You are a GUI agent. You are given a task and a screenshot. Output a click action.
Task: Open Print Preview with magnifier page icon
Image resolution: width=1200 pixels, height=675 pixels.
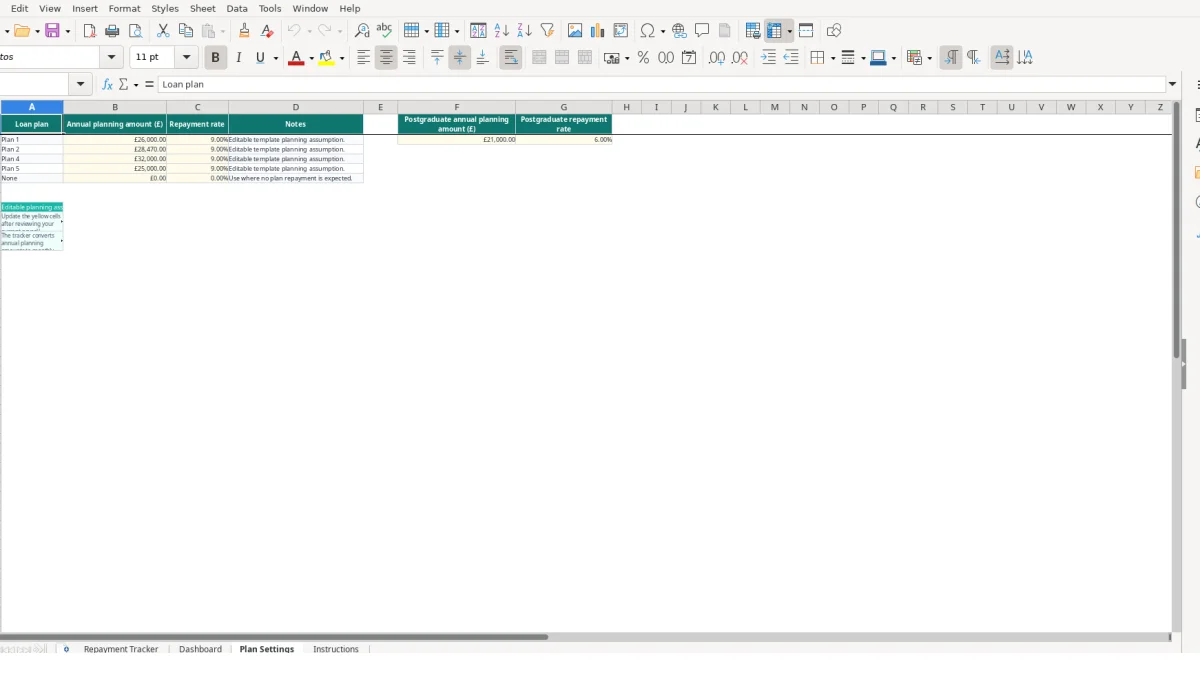[135, 31]
